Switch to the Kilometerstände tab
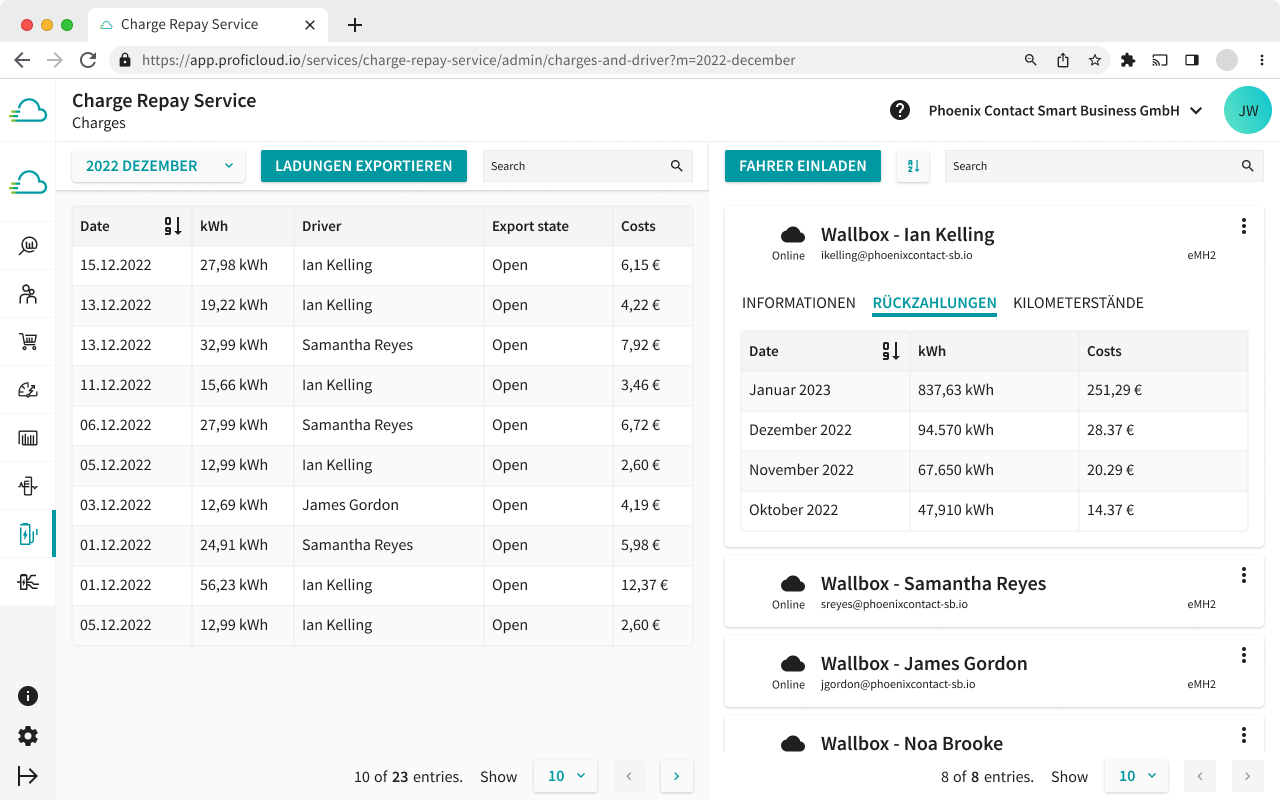Viewport: 1280px width, 800px height. click(x=1078, y=303)
